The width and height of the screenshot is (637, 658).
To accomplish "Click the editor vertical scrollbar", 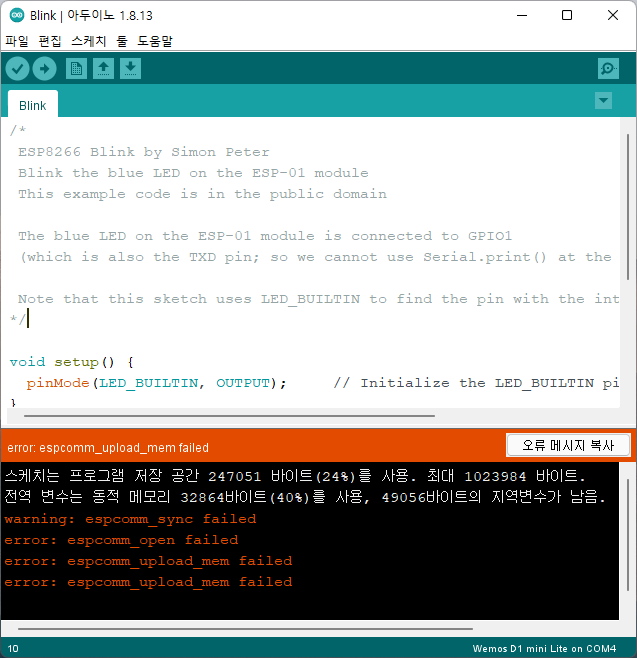I will (x=628, y=207).
